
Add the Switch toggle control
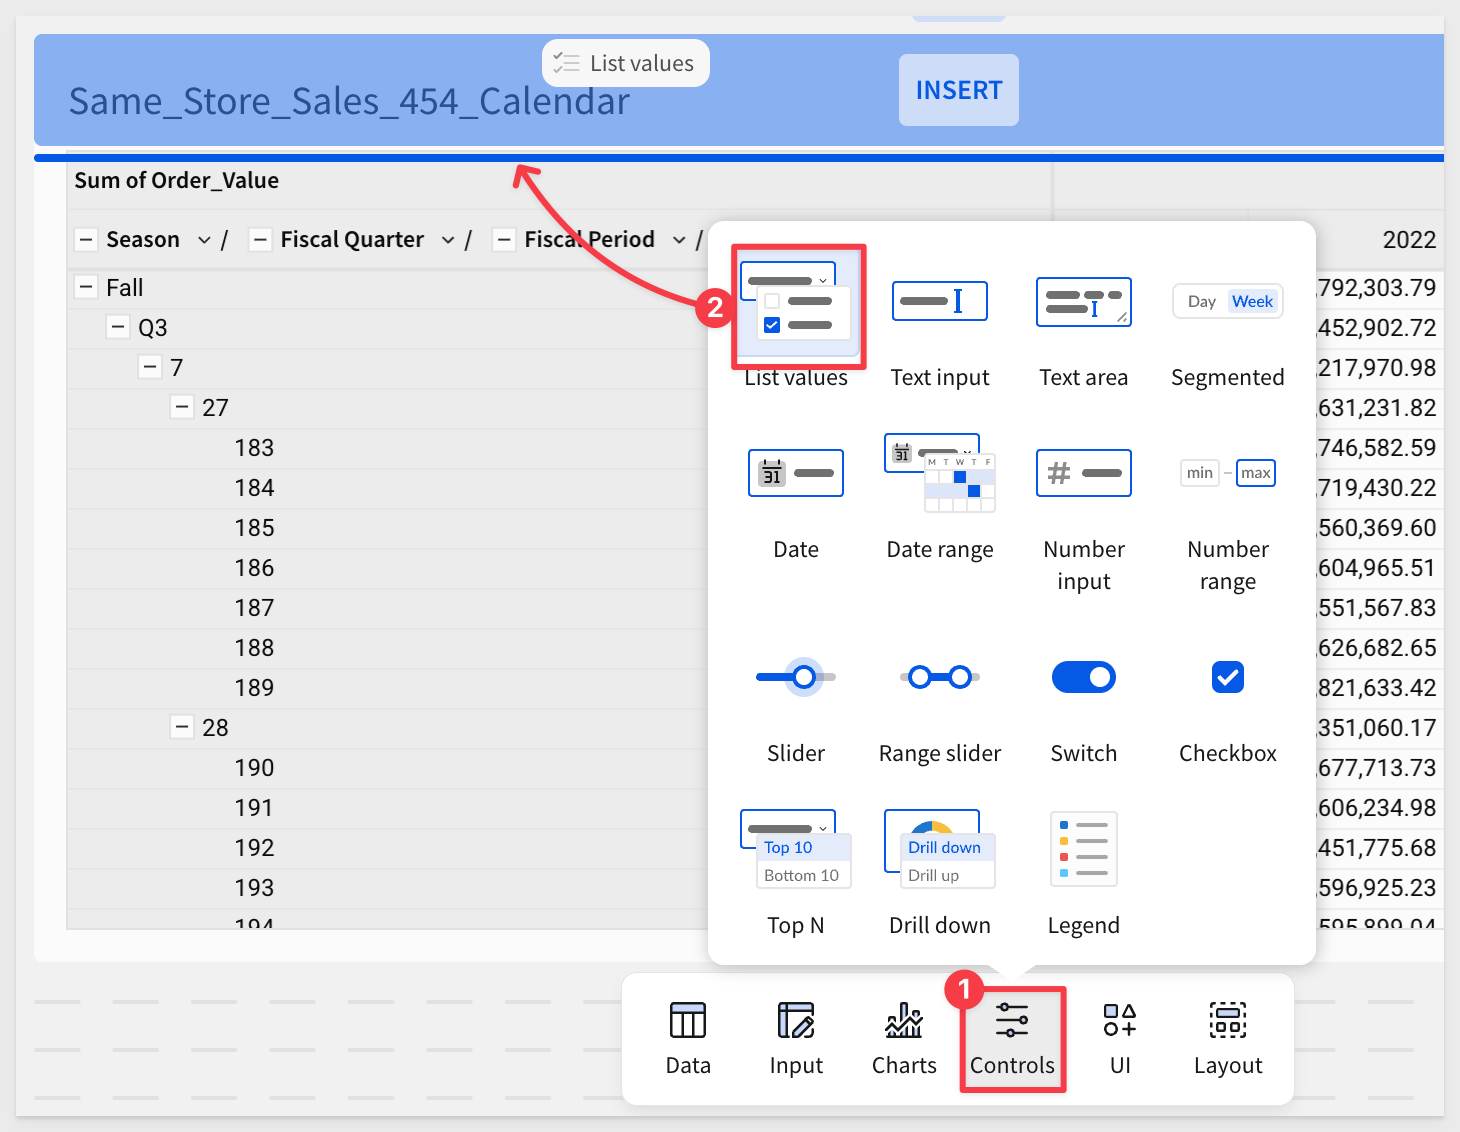point(1083,678)
